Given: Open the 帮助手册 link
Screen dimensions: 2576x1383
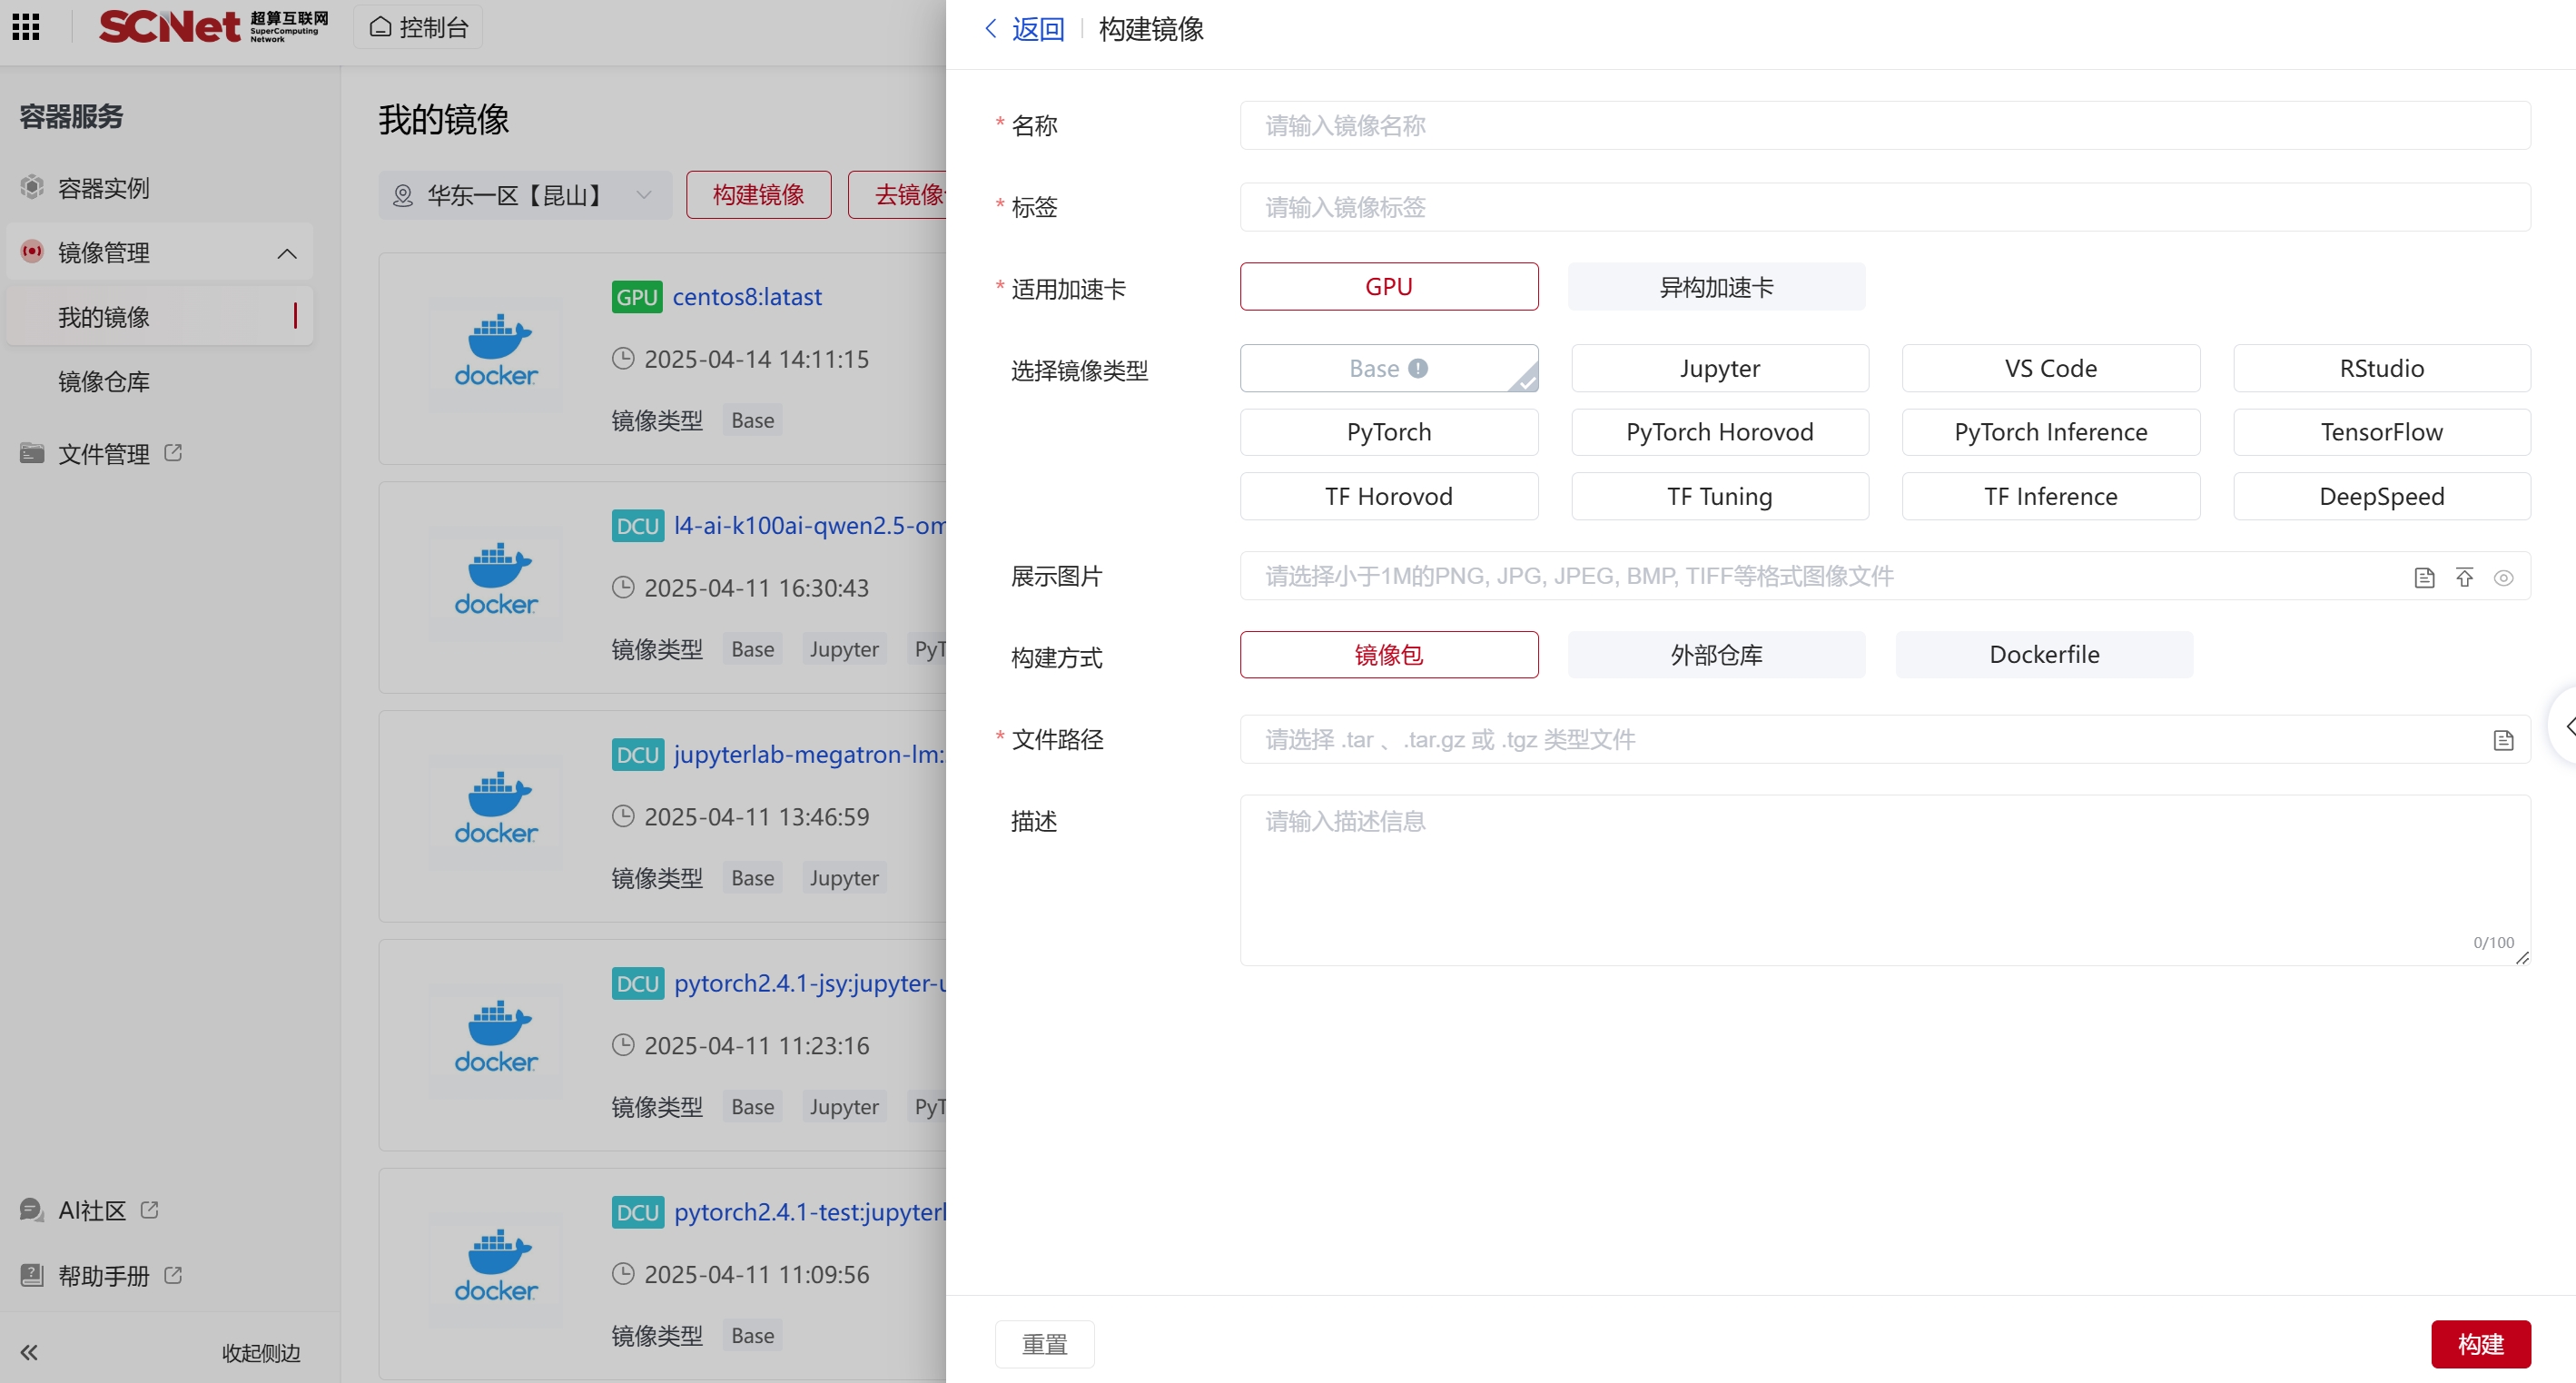Looking at the screenshot, I should (x=103, y=1275).
